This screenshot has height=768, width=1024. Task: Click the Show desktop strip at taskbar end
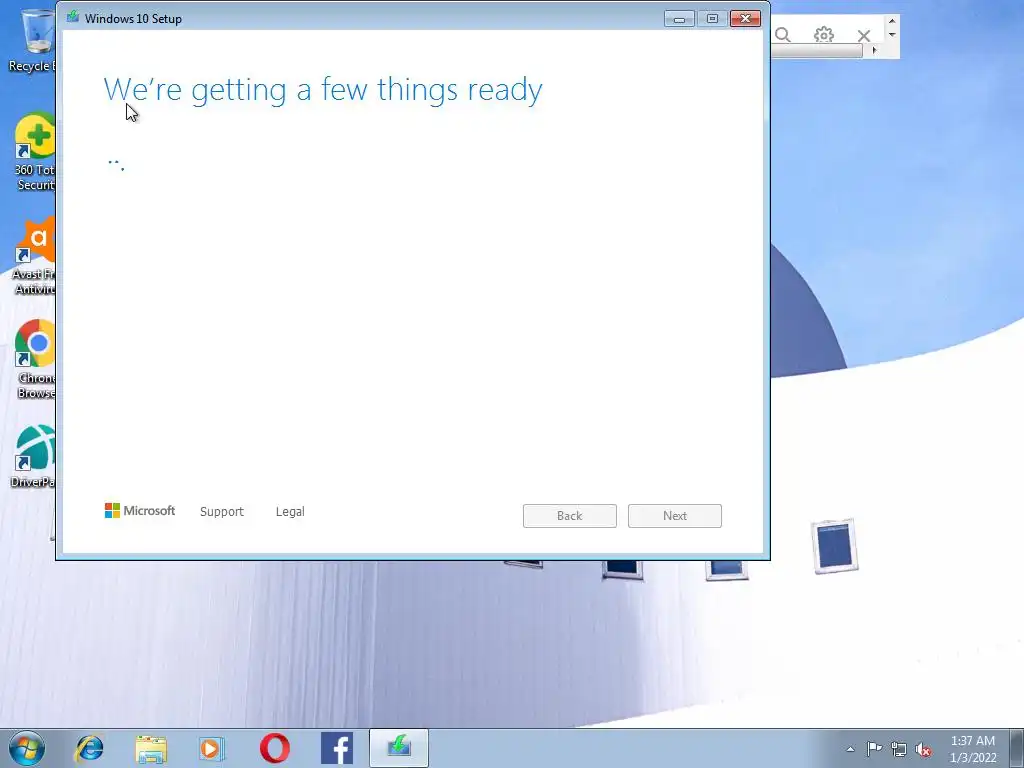(x=1019, y=748)
